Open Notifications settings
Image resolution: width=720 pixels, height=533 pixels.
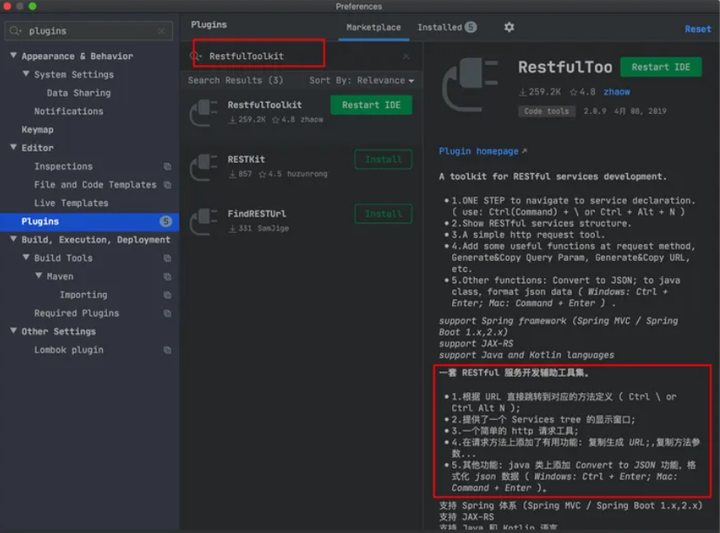(x=68, y=111)
